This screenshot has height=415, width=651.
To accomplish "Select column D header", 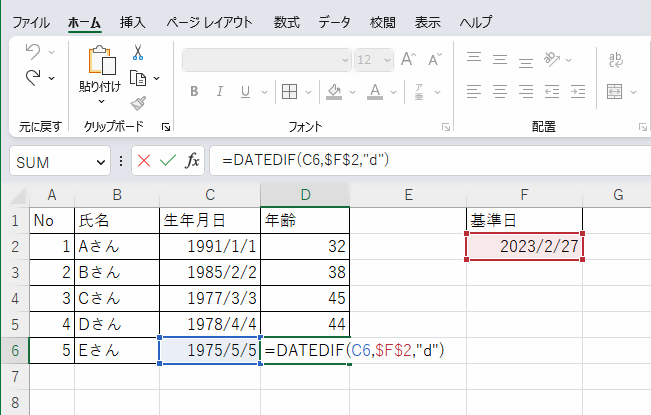I will tap(305, 195).
